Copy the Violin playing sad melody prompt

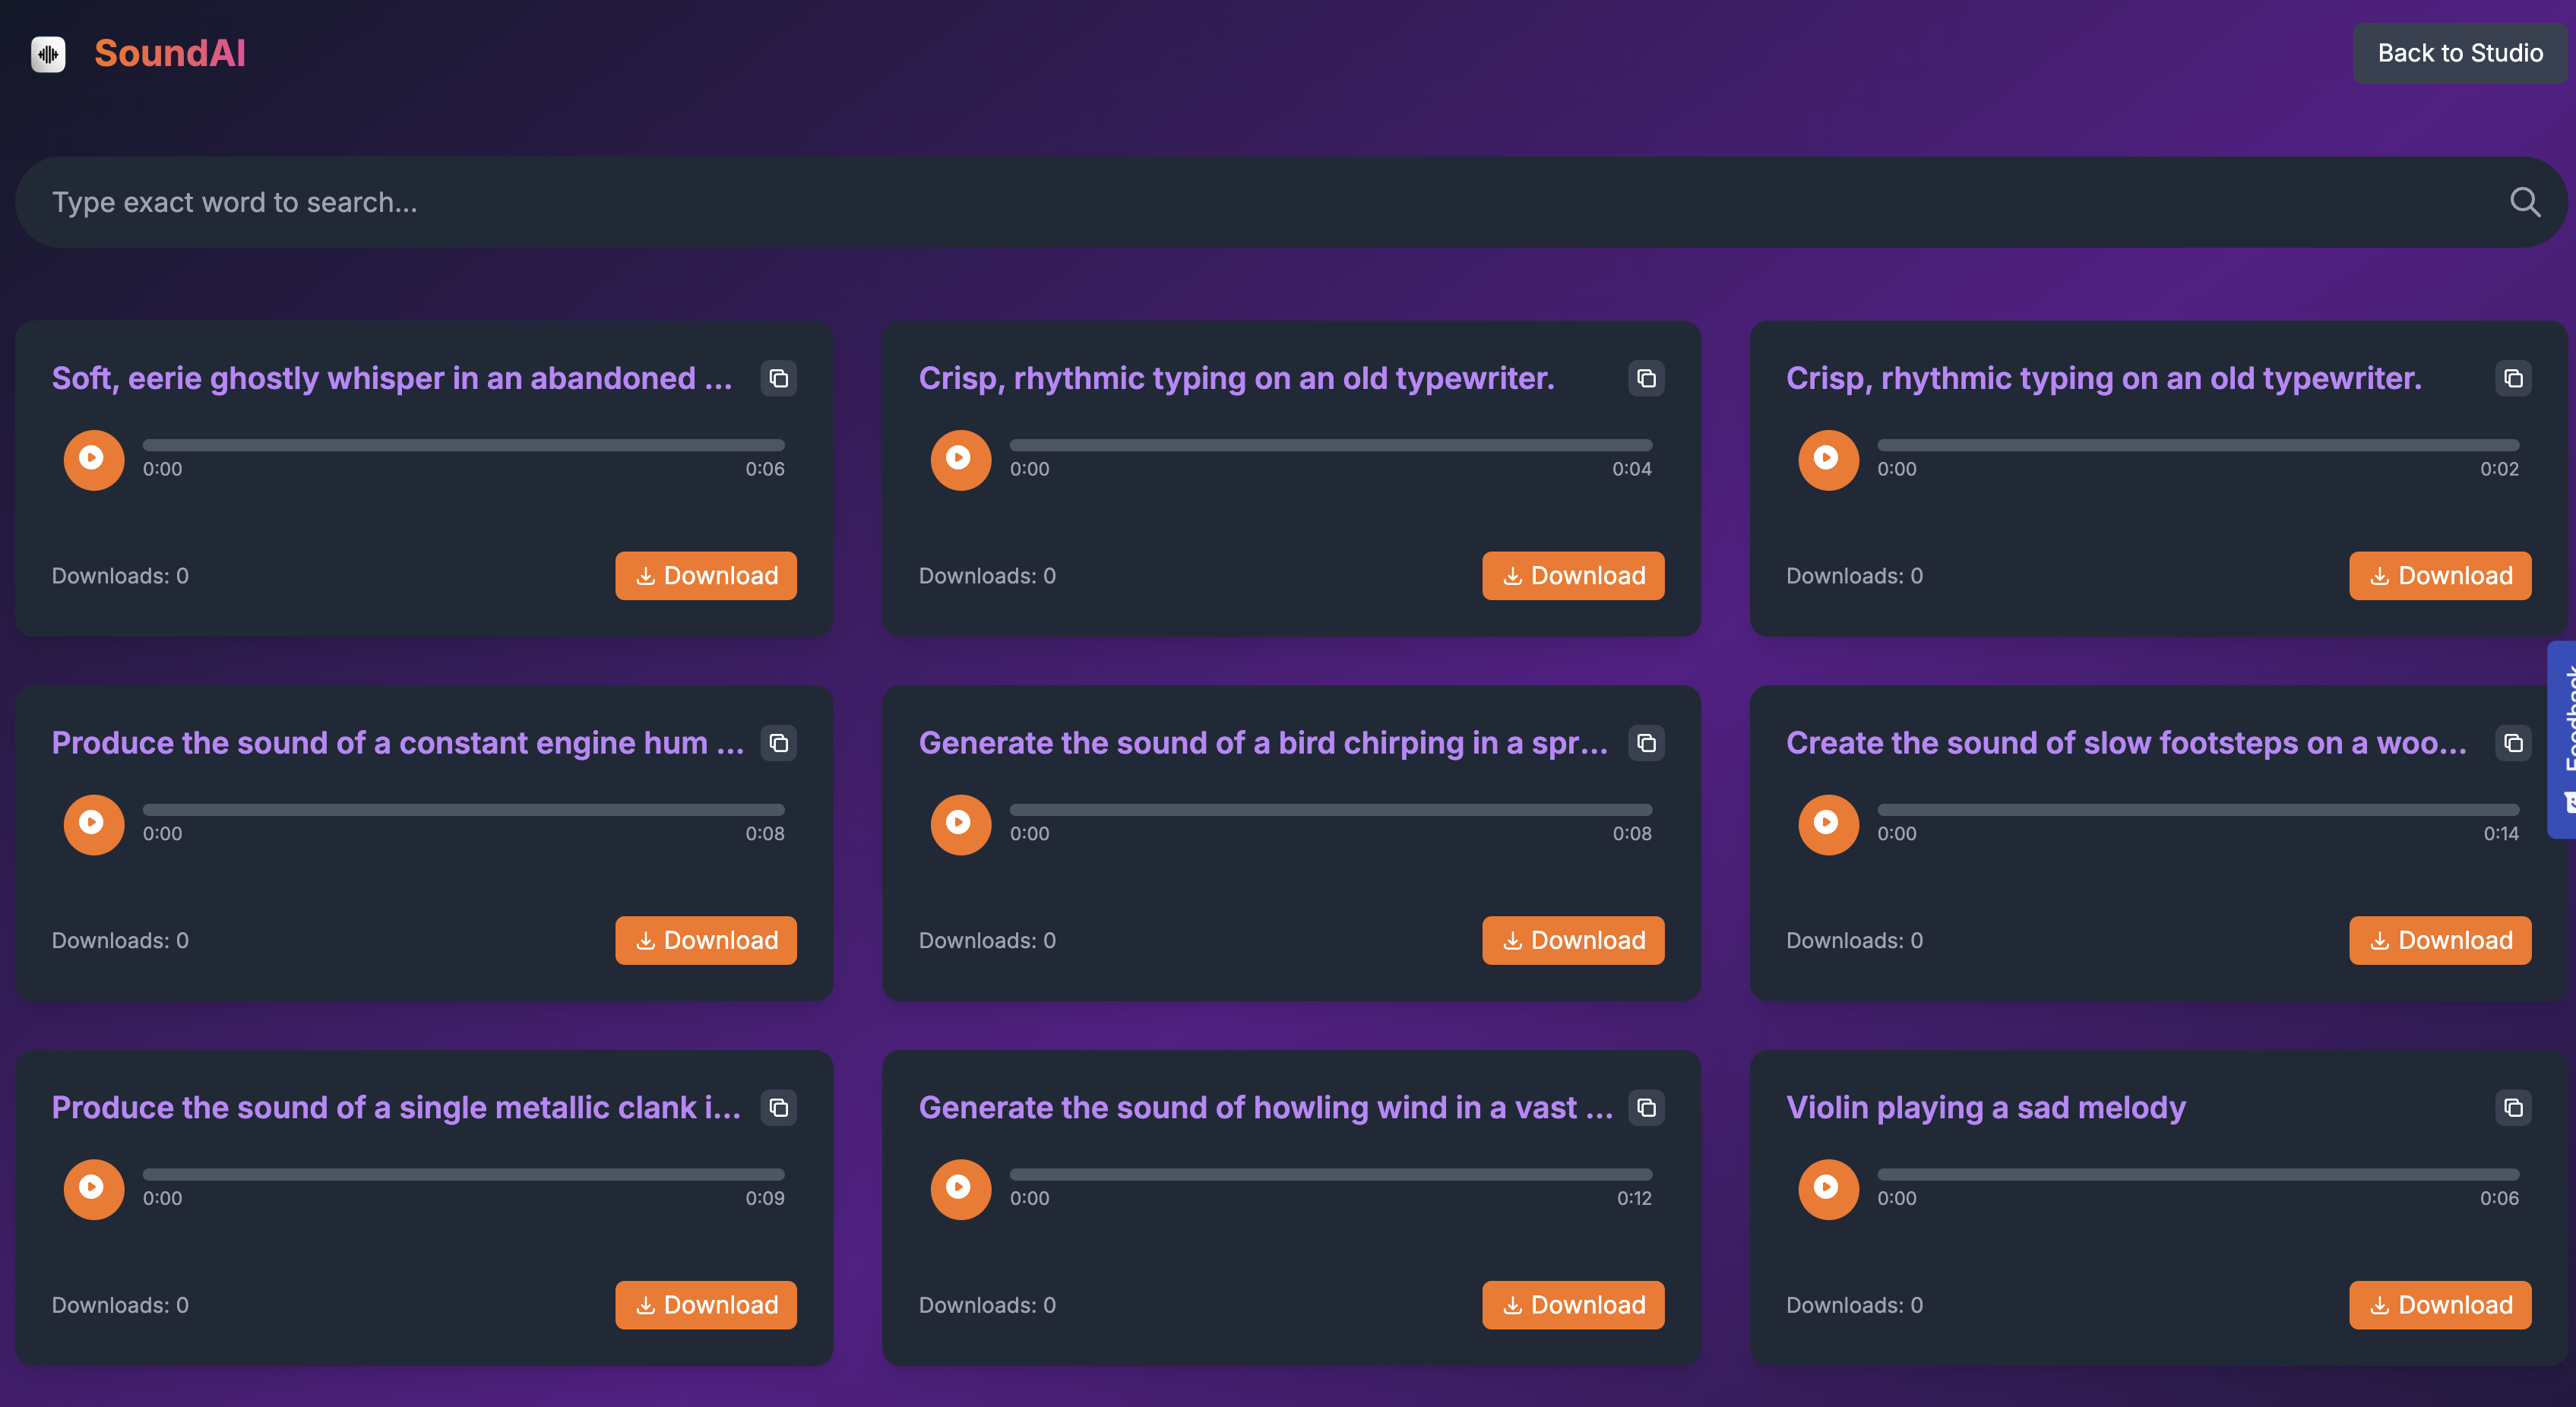point(2512,1108)
